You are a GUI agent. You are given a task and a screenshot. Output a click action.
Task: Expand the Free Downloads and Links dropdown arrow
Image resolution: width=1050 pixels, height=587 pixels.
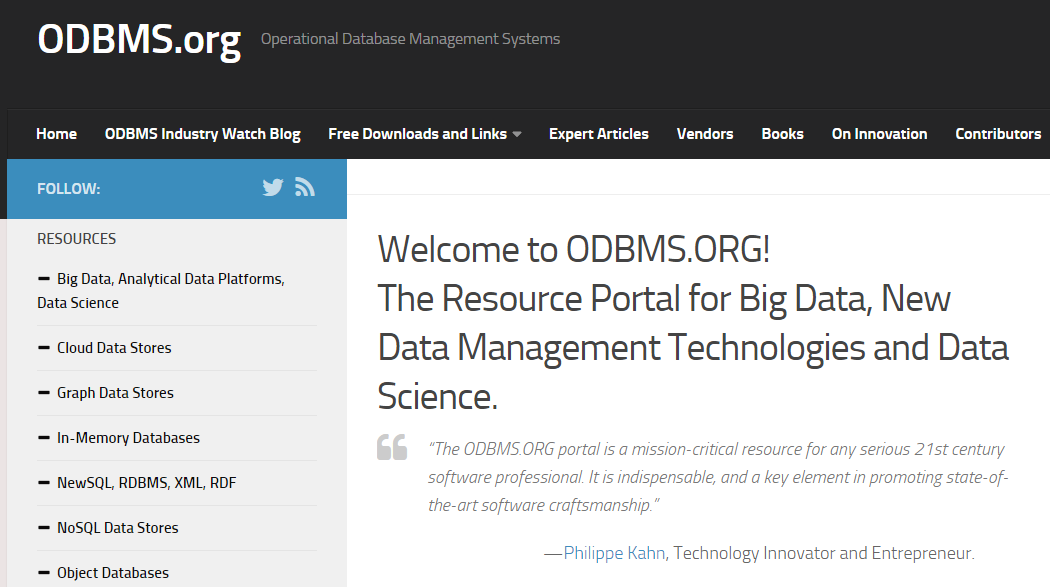point(517,134)
